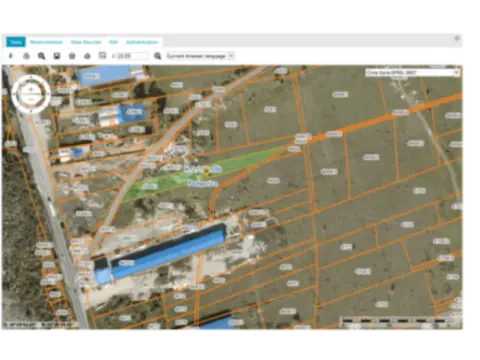Select the Edit tab
The height and width of the screenshot is (360, 480).
(113, 42)
